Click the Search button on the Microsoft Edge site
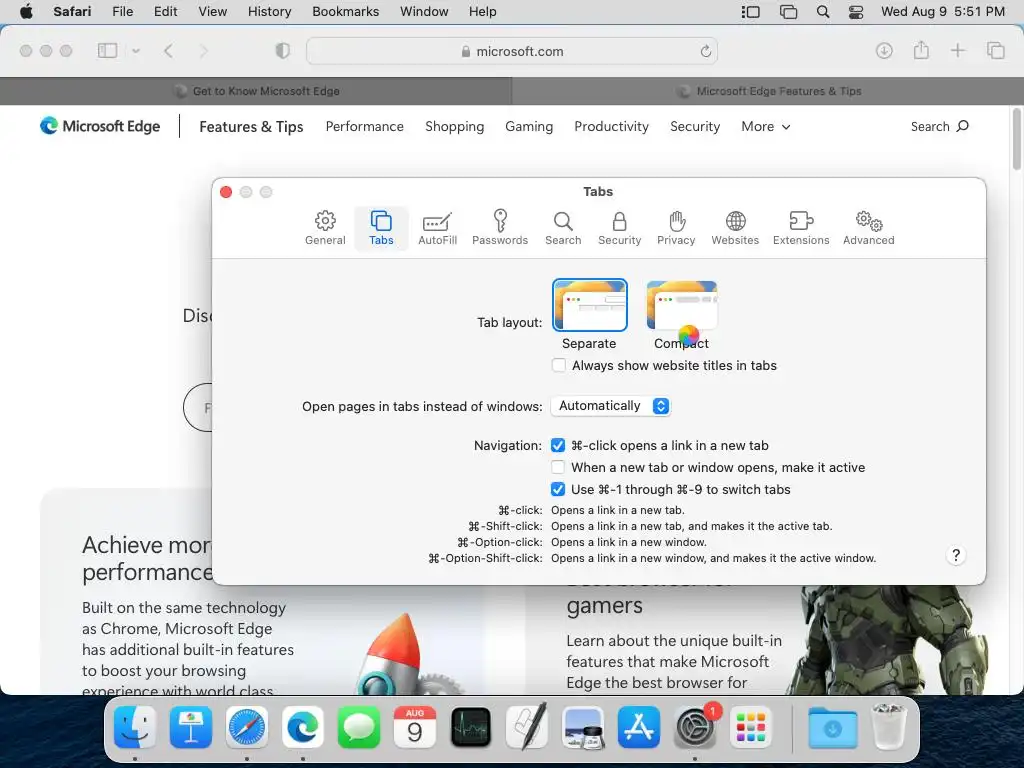1024x768 pixels. click(x=940, y=127)
